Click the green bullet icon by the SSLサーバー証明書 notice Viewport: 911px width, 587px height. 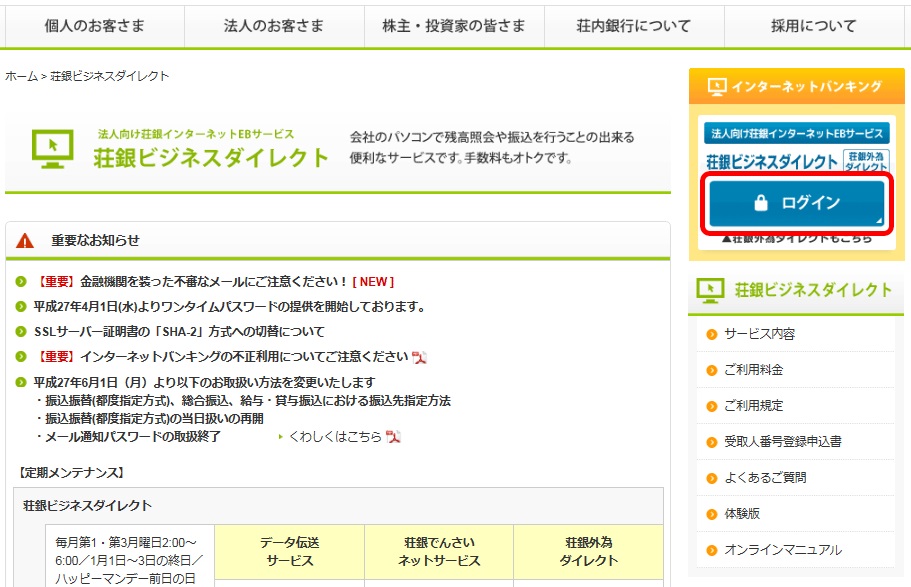(x=21, y=332)
